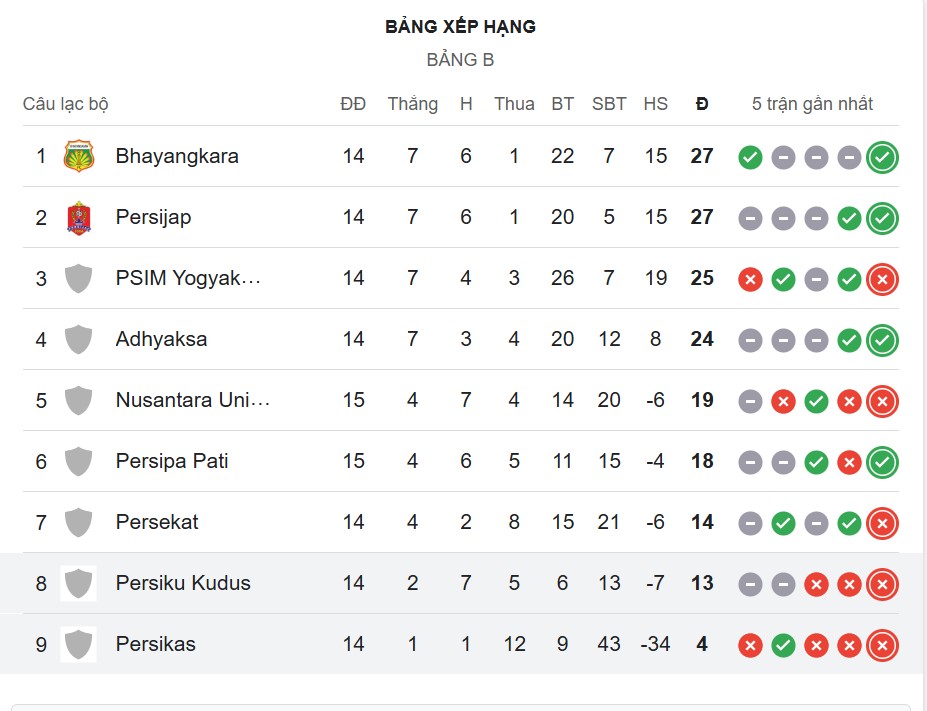The image size is (927, 711).
Task: Switch to the BẢNG B group tab
Action: click(461, 59)
